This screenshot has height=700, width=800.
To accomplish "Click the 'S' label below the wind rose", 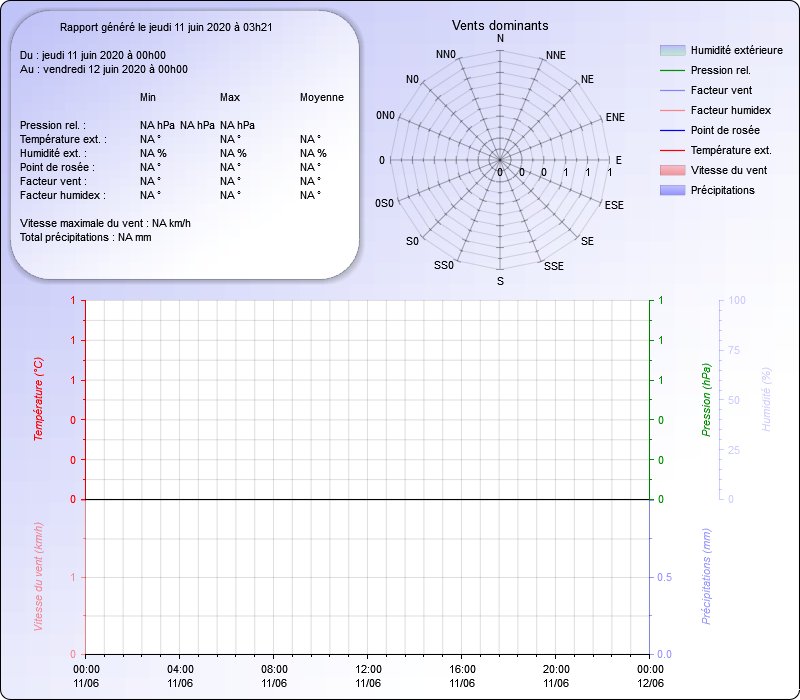I will [501, 281].
